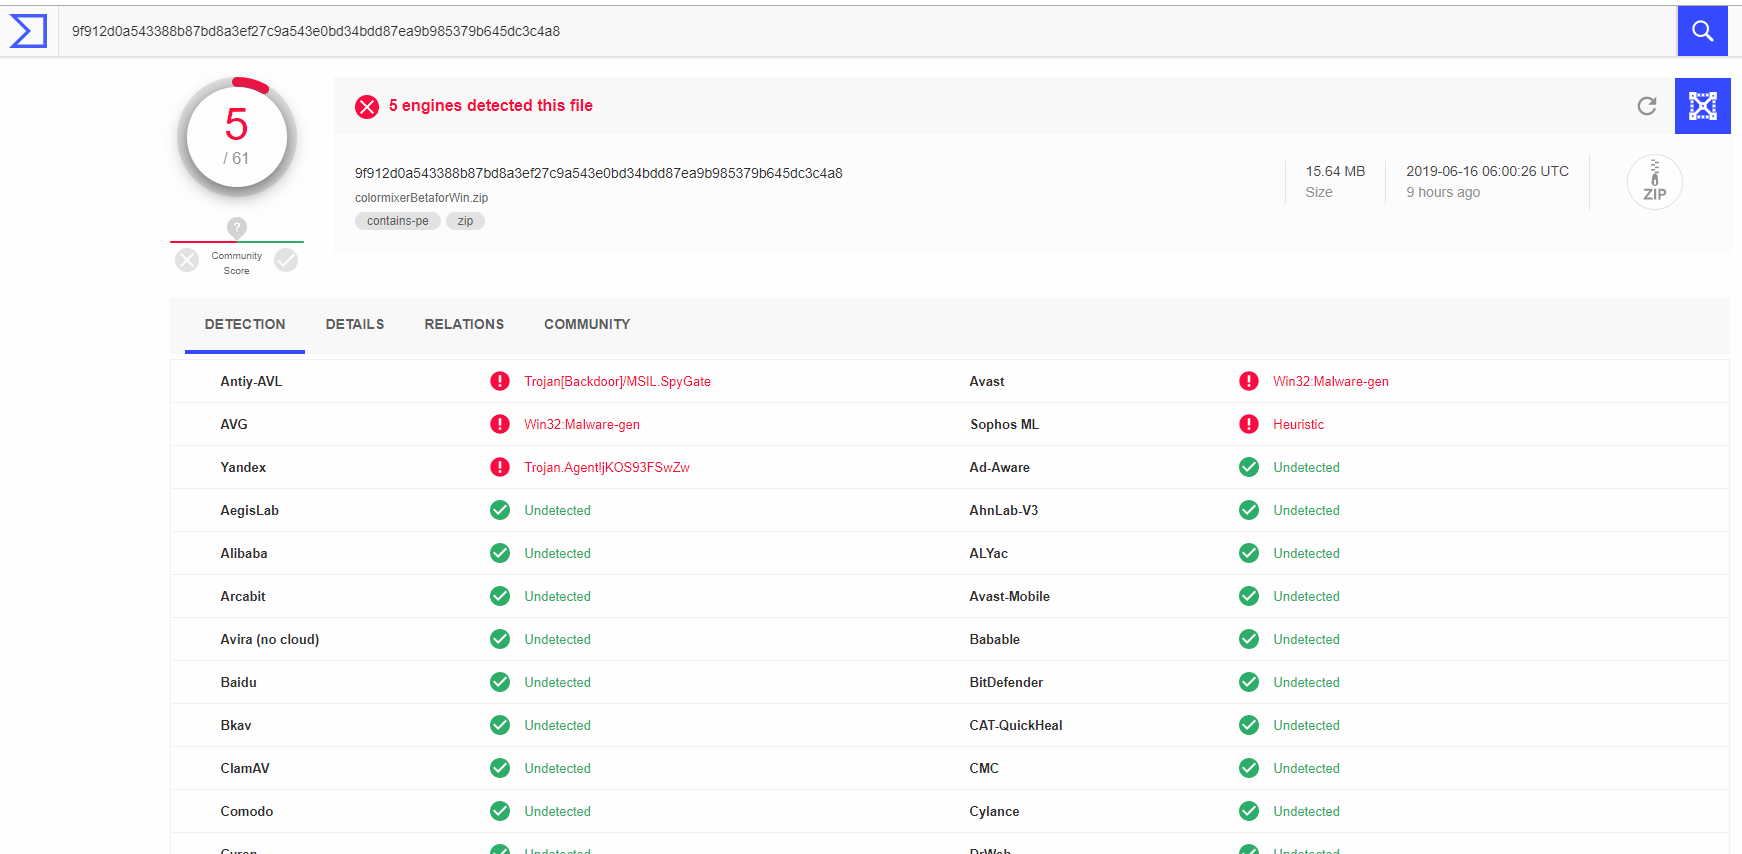Click the zip tag chip
This screenshot has width=1742, height=854.
tap(465, 221)
